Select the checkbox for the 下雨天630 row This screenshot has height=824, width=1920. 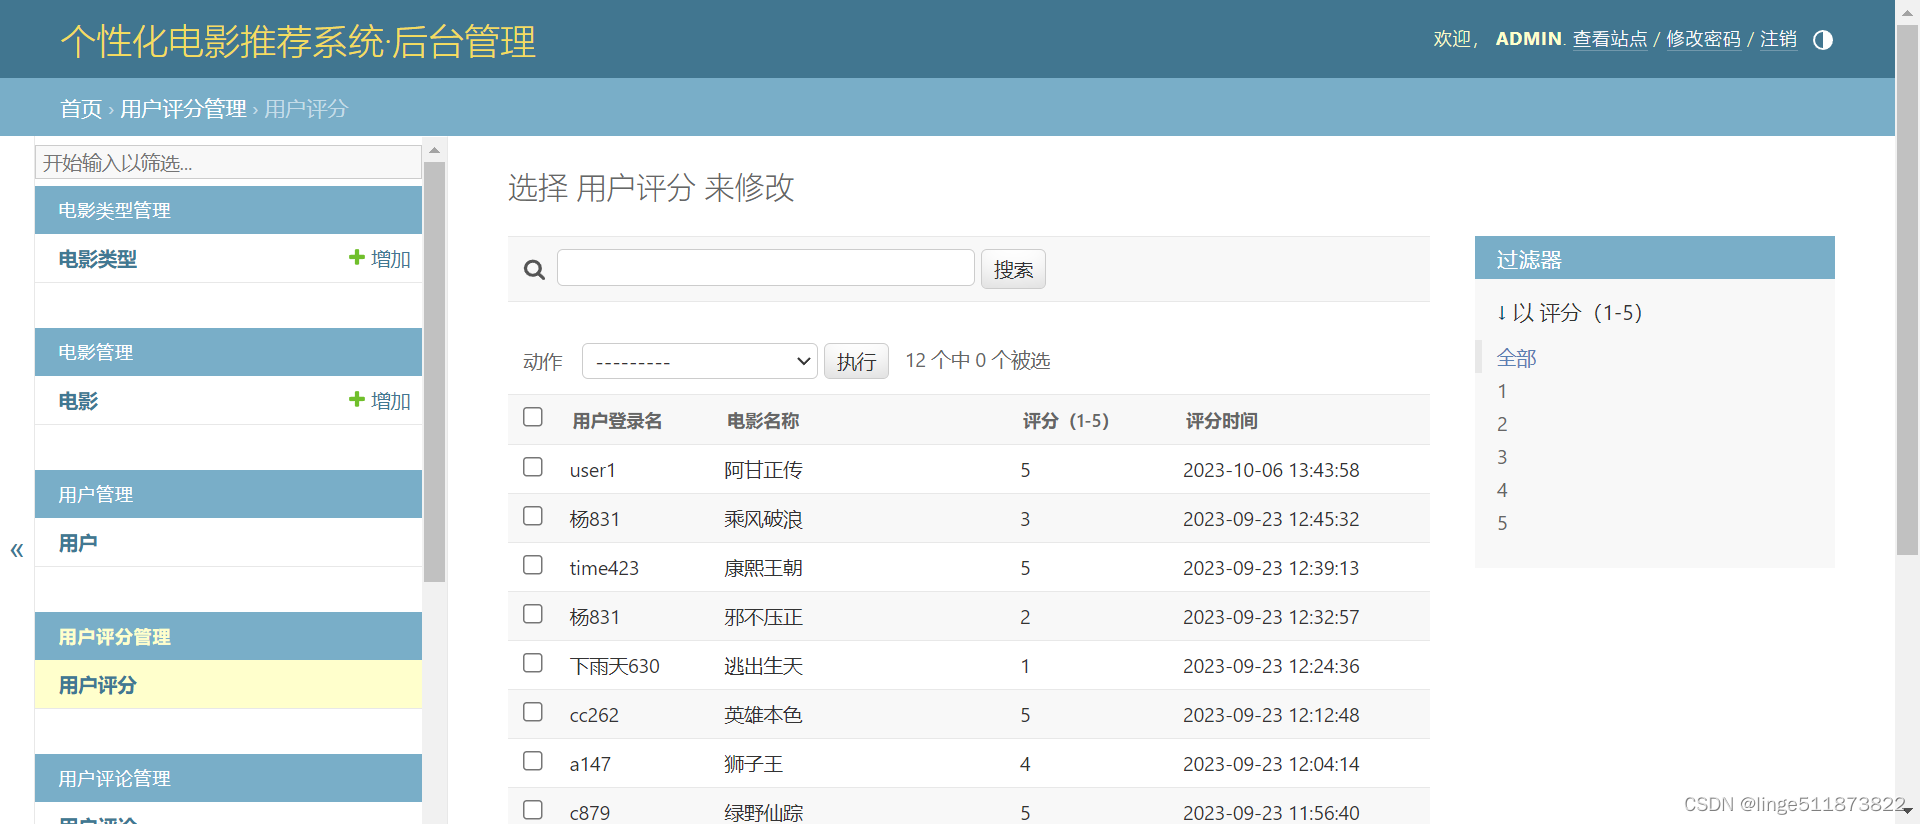click(x=533, y=663)
